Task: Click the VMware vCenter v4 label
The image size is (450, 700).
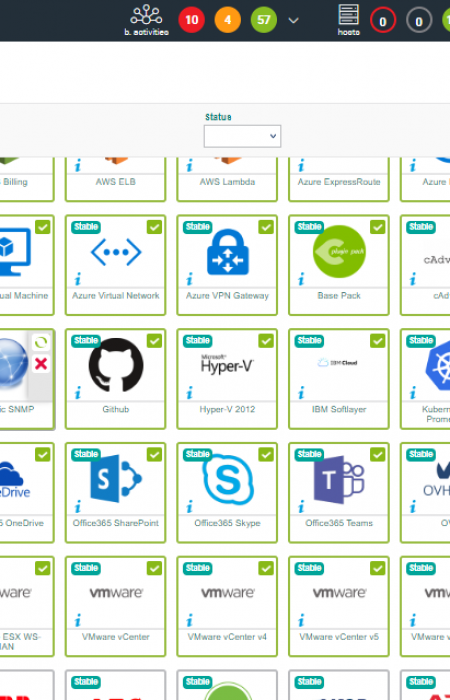Action: coord(227,637)
